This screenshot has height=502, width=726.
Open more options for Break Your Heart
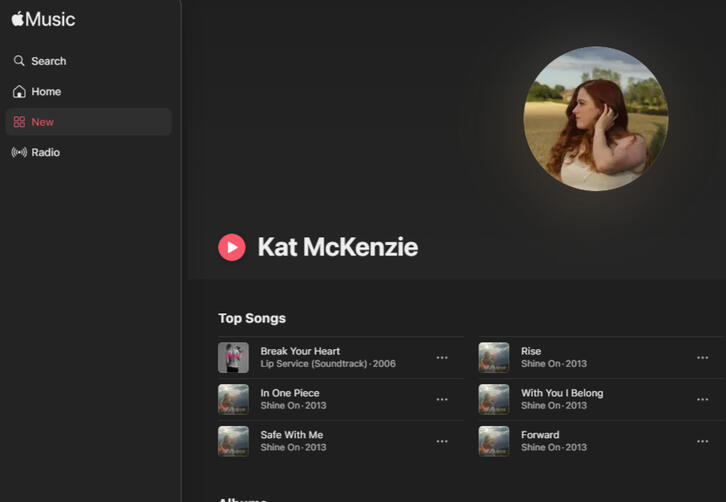442,358
